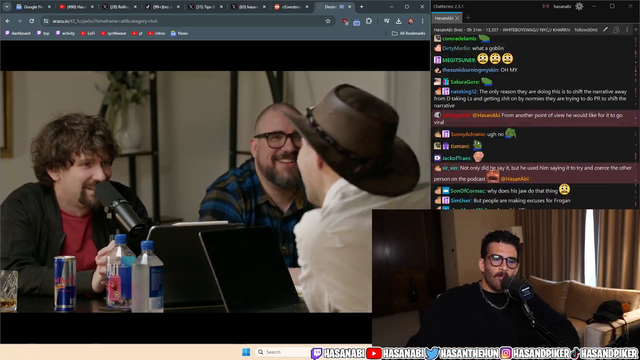Click the blue extension icon in toolbar

357,21
